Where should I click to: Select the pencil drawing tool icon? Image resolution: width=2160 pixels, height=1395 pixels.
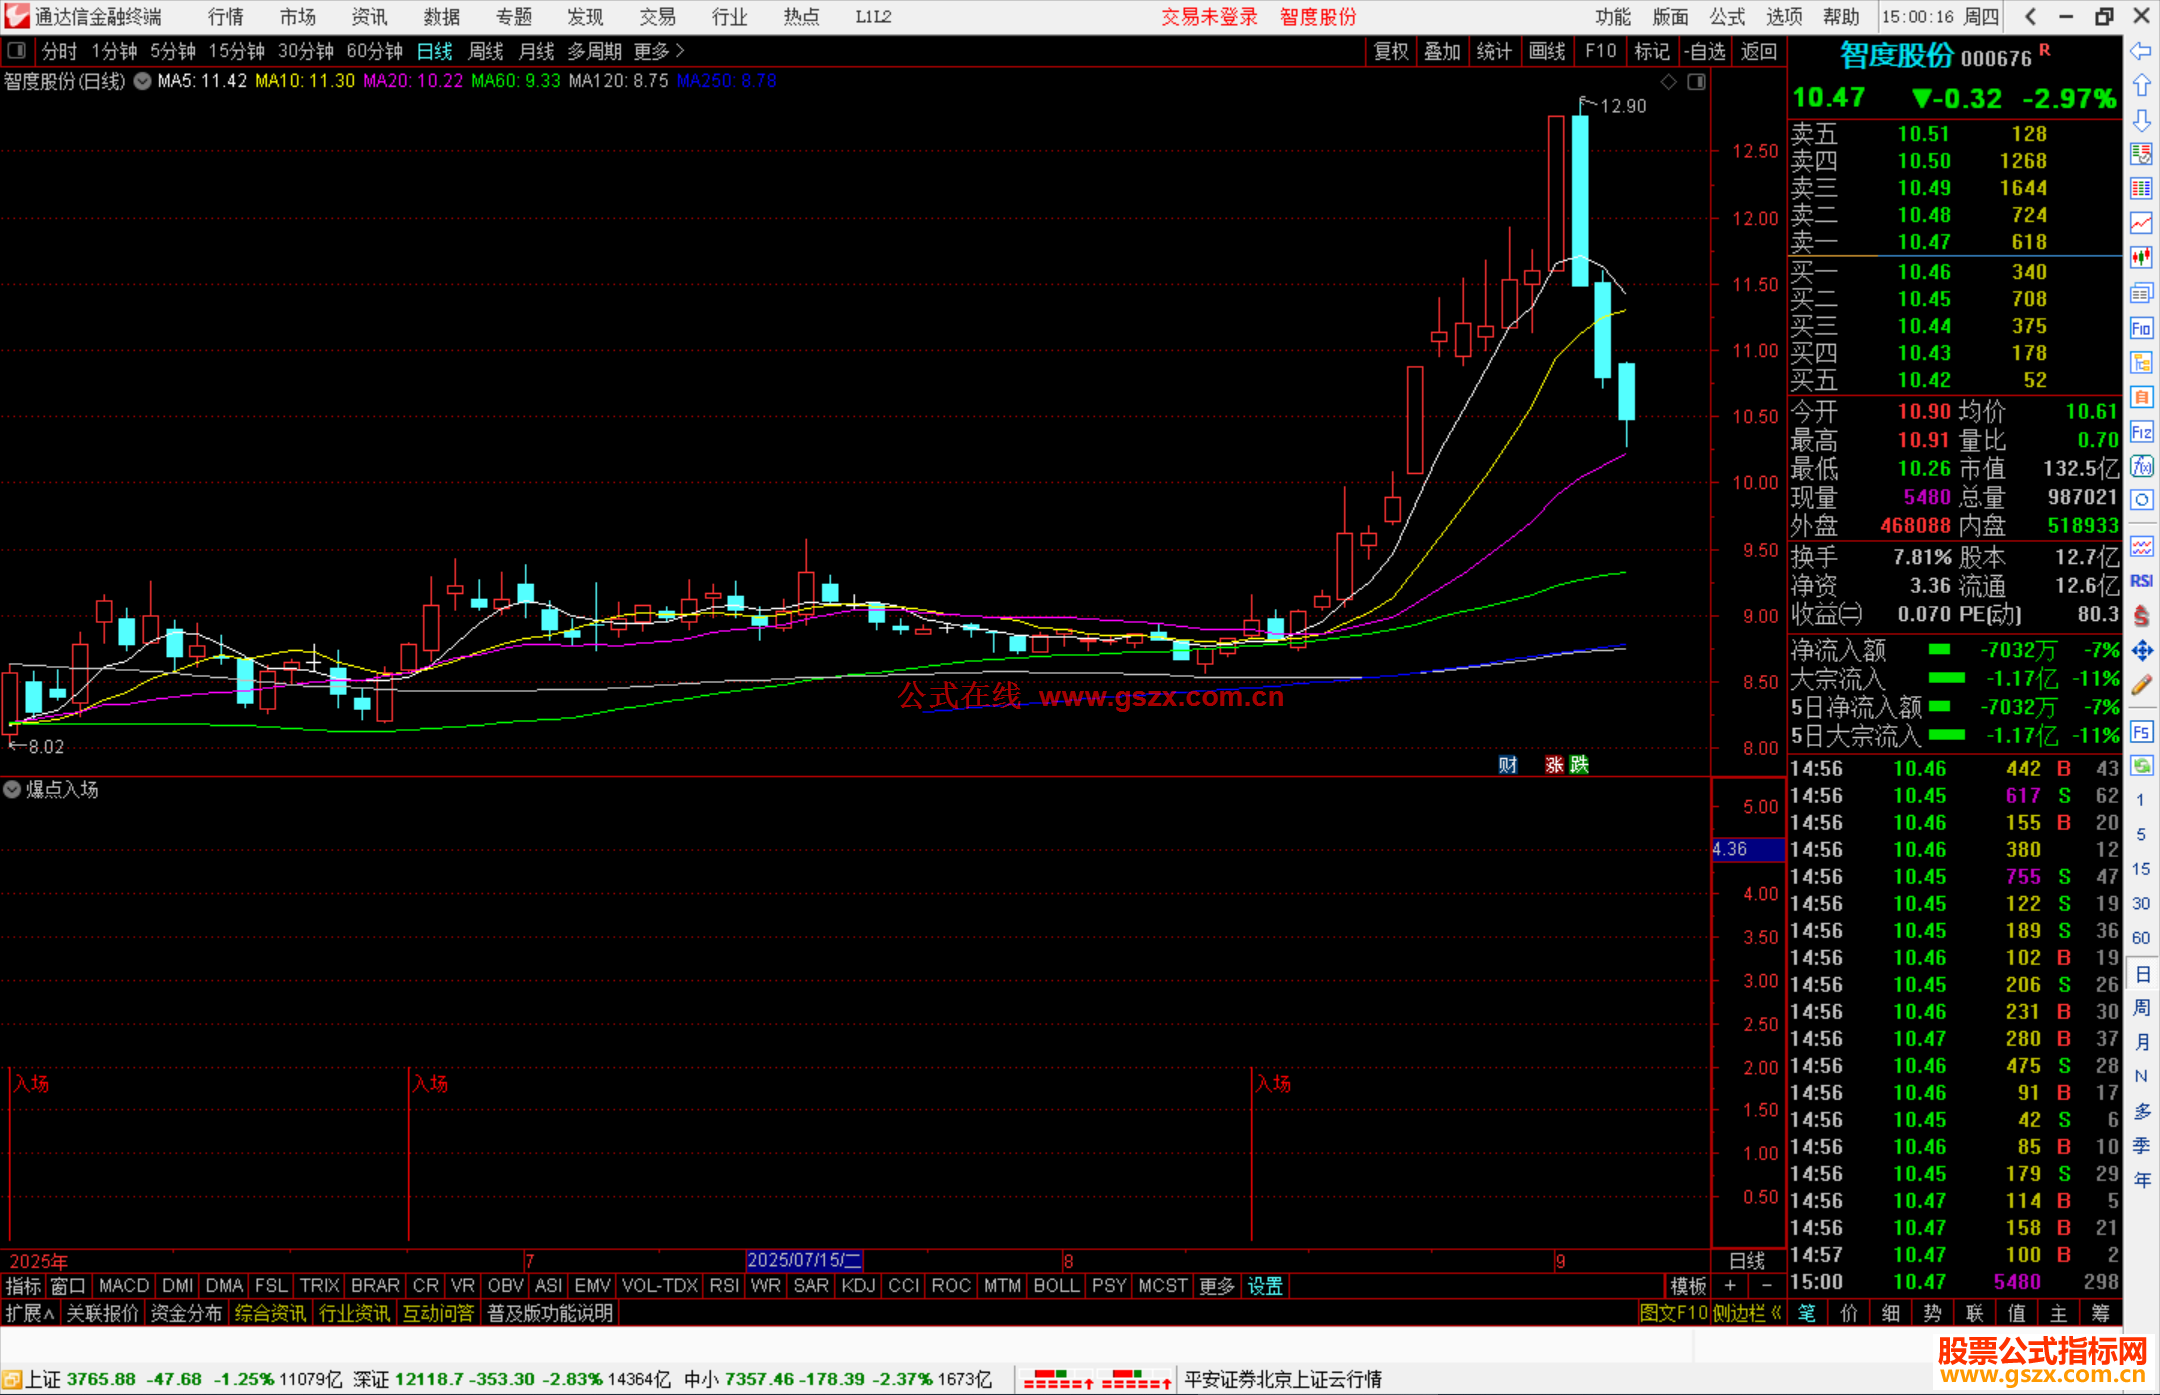click(2141, 686)
